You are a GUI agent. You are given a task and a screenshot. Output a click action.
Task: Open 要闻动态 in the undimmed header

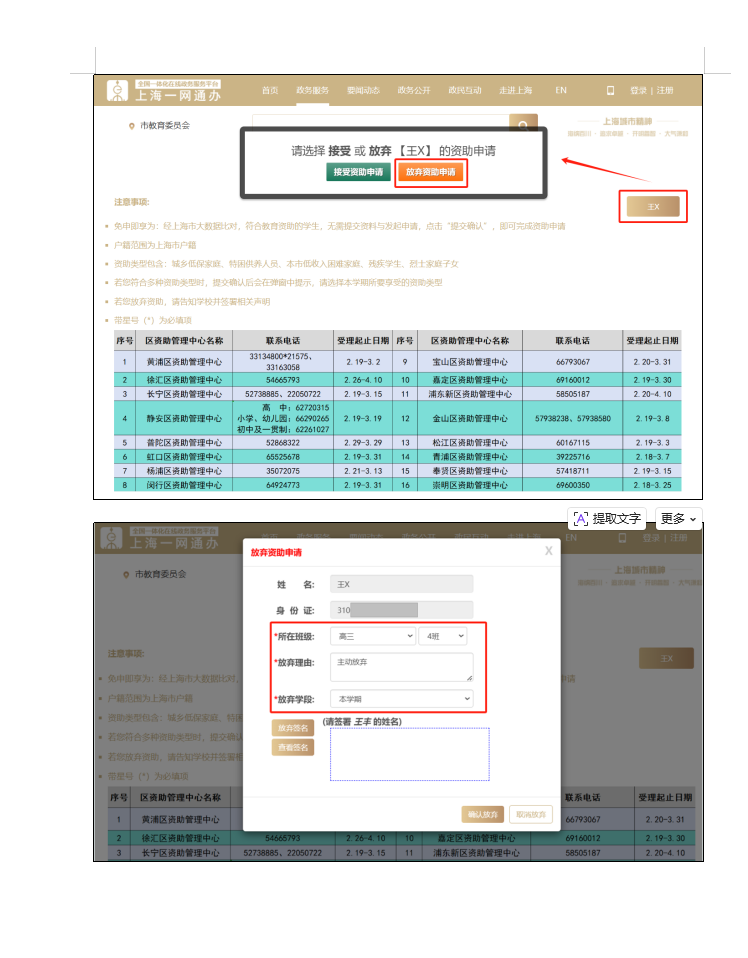click(363, 90)
